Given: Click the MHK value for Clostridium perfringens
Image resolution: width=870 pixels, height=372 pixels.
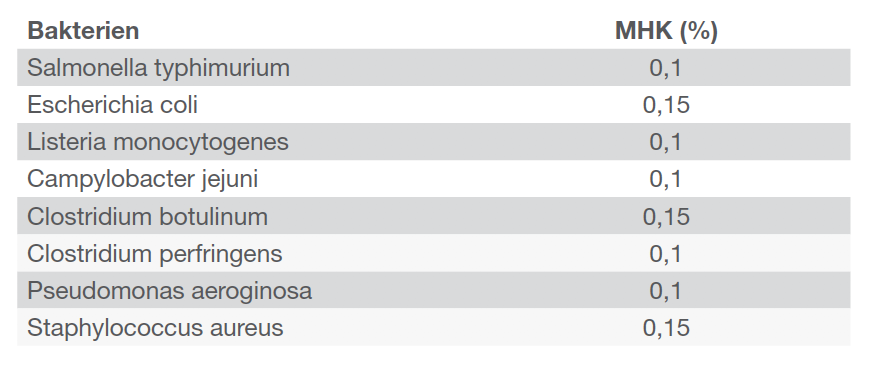Looking at the screenshot, I should coord(665,254).
